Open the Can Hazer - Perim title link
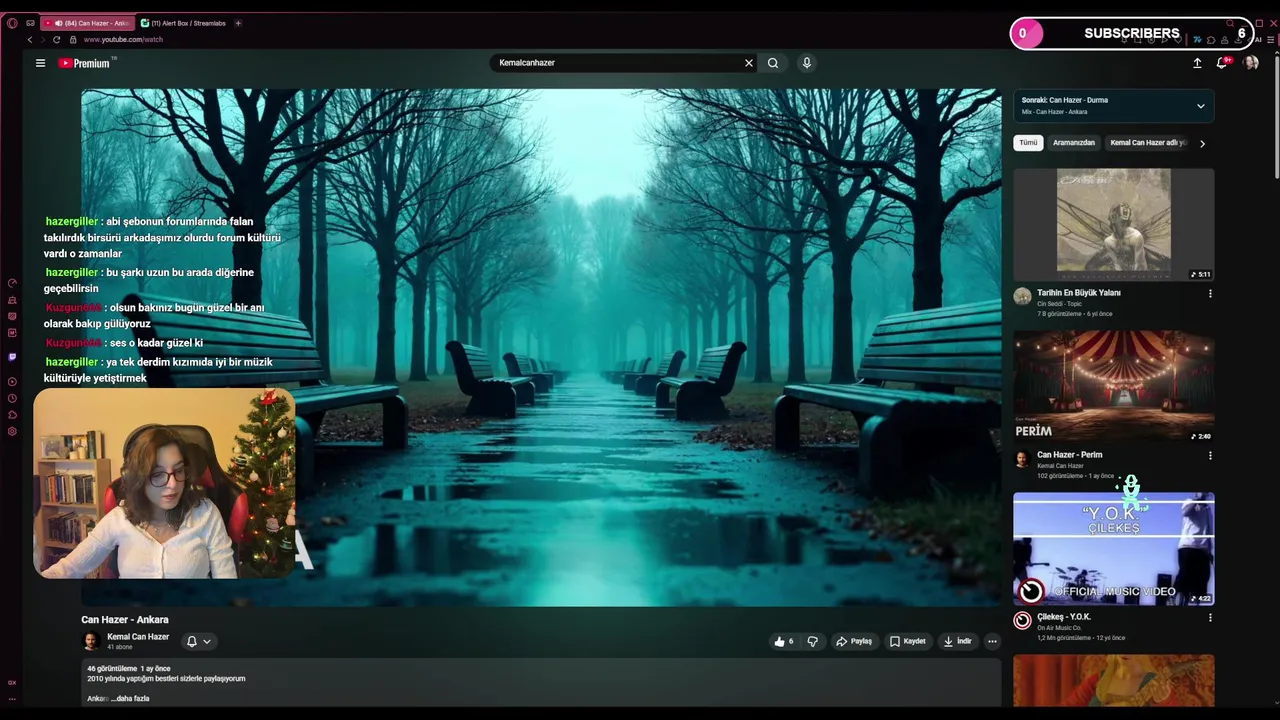The width and height of the screenshot is (1280, 720). pos(1069,455)
